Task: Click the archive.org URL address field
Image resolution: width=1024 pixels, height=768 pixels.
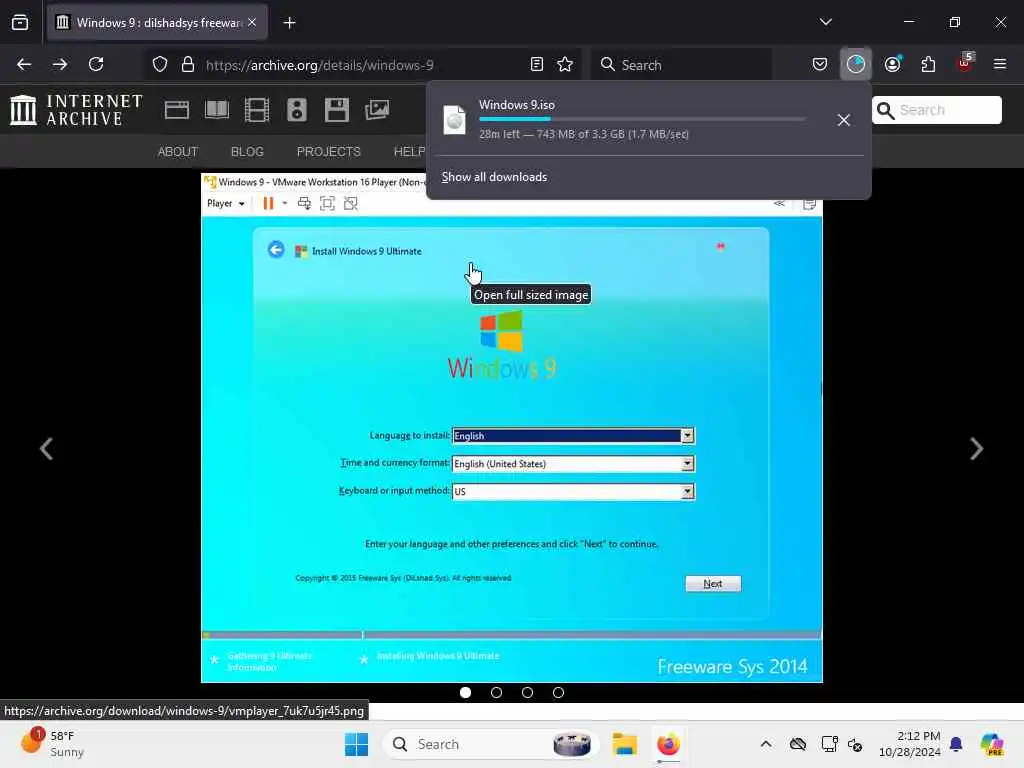Action: click(x=362, y=65)
